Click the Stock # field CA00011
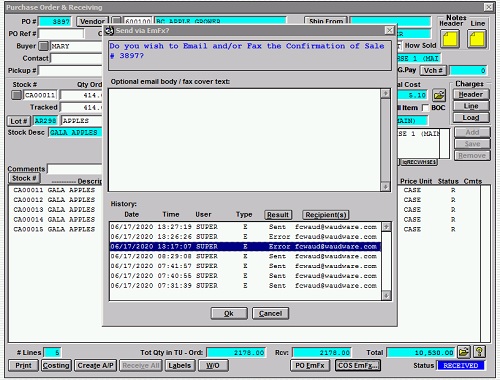 coord(40,95)
